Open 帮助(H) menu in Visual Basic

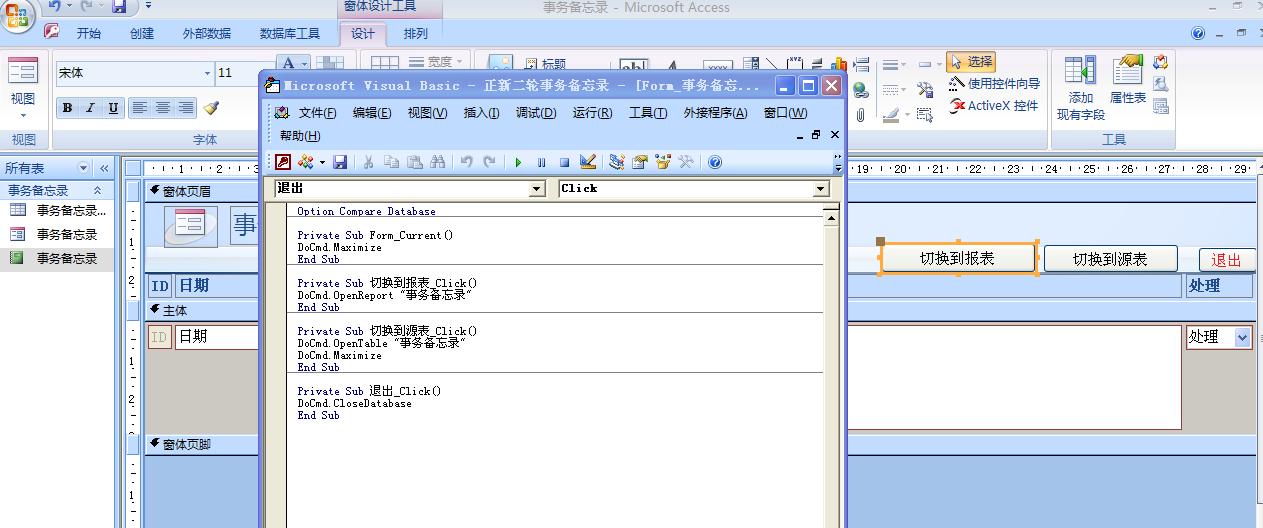pos(300,136)
